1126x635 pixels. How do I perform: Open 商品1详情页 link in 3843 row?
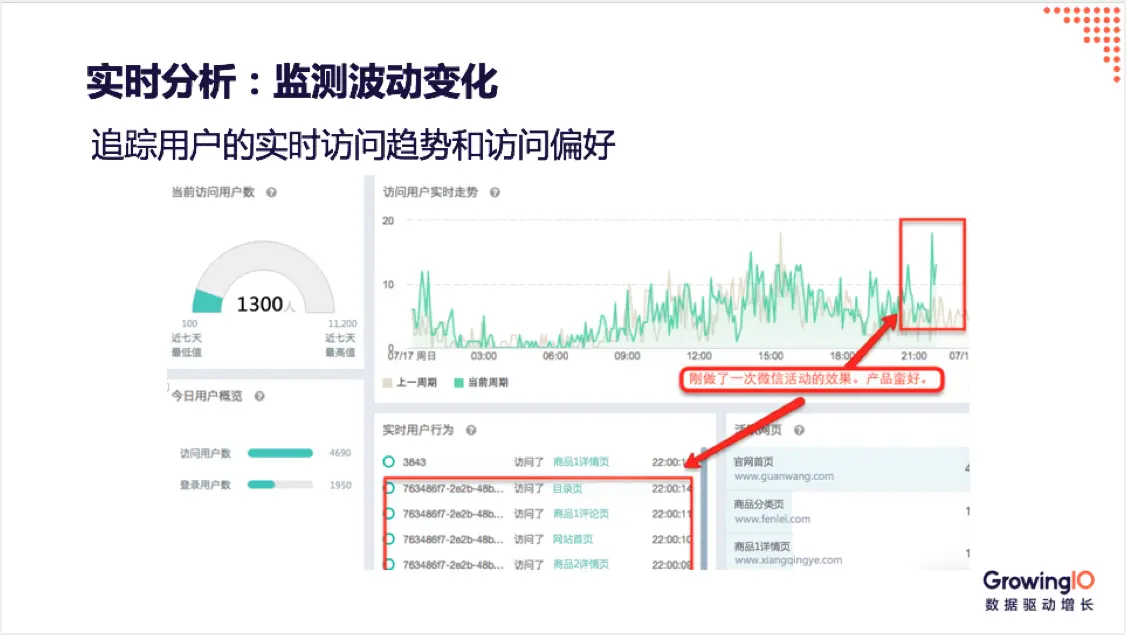[581, 462]
